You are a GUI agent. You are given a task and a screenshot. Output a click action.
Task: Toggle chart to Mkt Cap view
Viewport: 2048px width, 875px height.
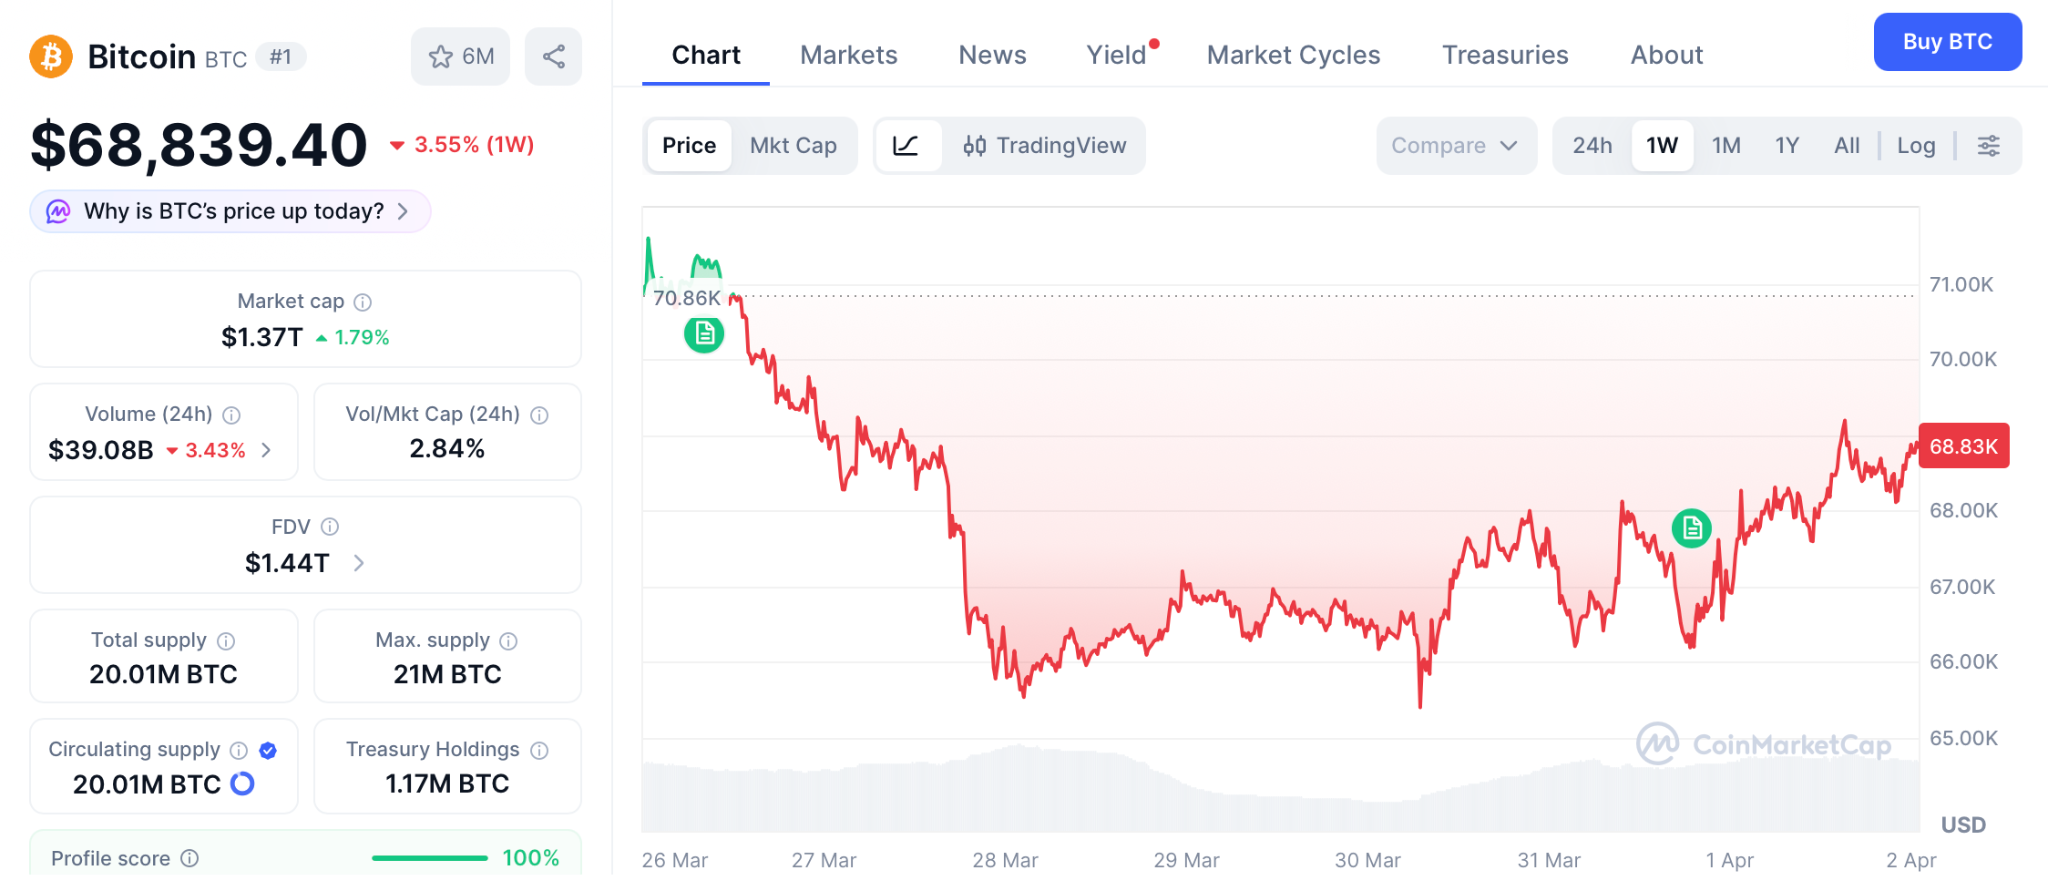pyautogui.click(x=793, y=146)
